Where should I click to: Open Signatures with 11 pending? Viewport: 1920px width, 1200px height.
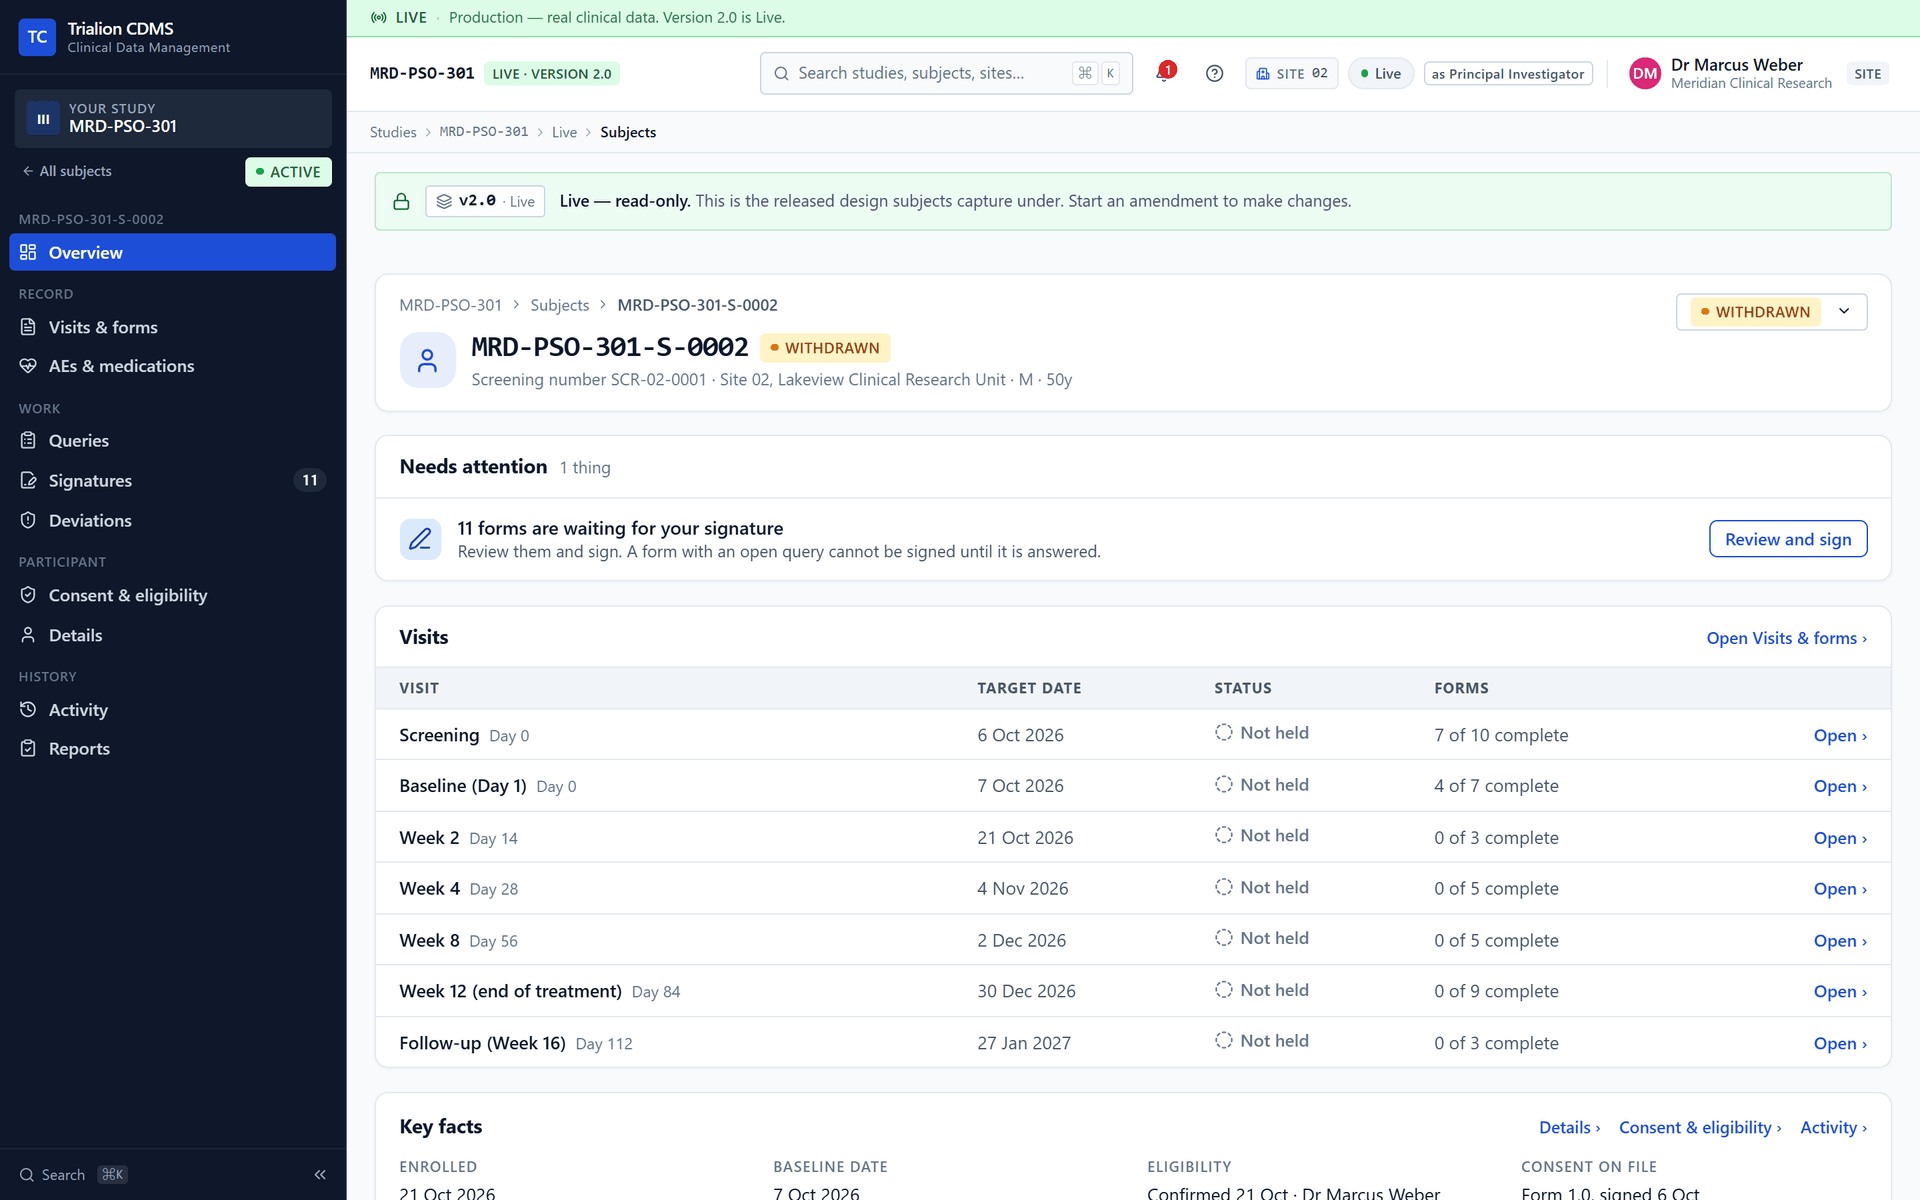pyautogui.click(x=172, y=480)
